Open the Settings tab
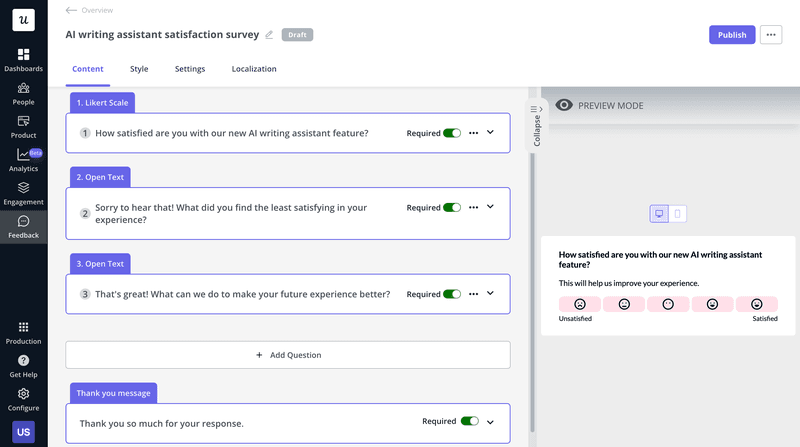This screenshot has height=447, width=800. tap(190, 69)
